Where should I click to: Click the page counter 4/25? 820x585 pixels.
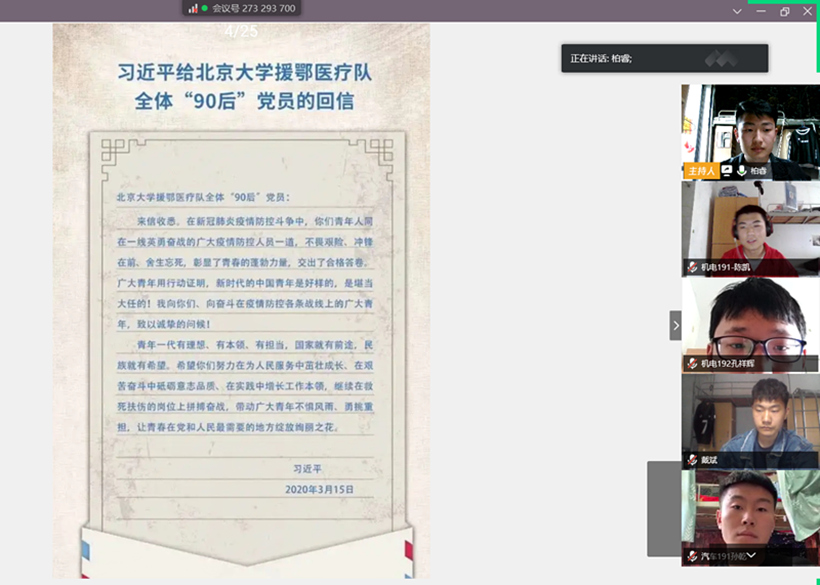pos(241,31)
